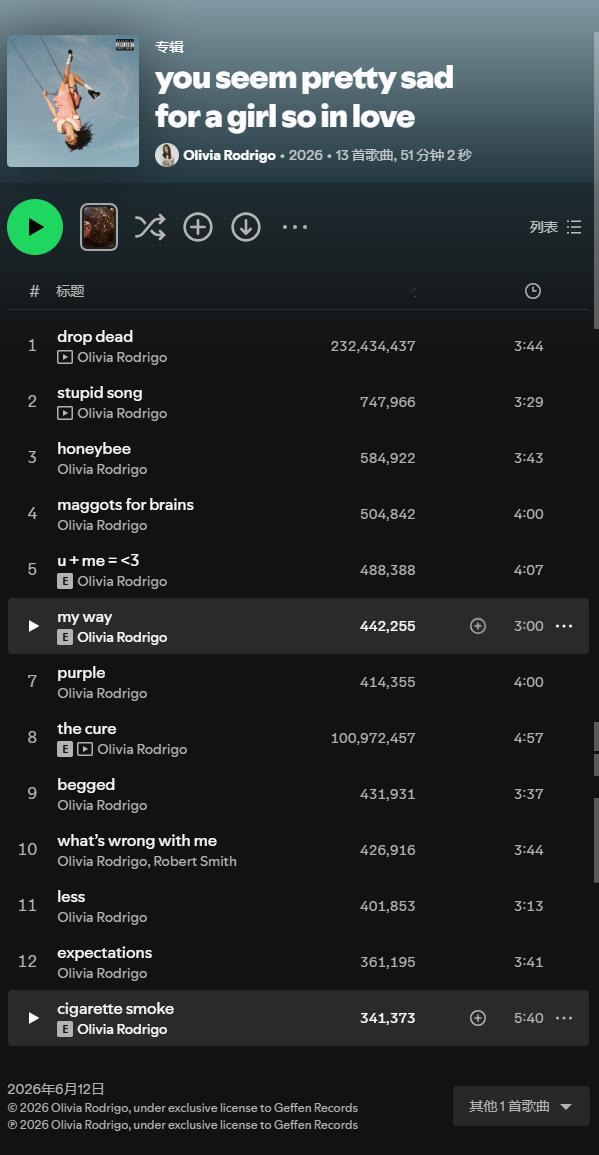Play the 'cigarette smoke' track
Viewport: 599px width, 1155px height.
[33, 1018]
